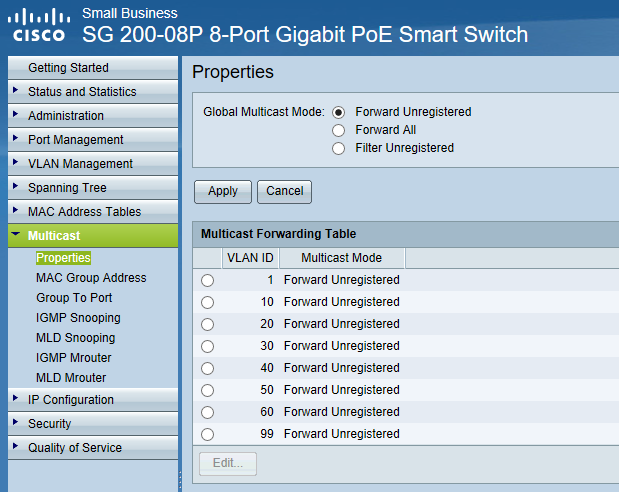
Task: Collapse the Multicast section arrow
Action: point(16,234)
